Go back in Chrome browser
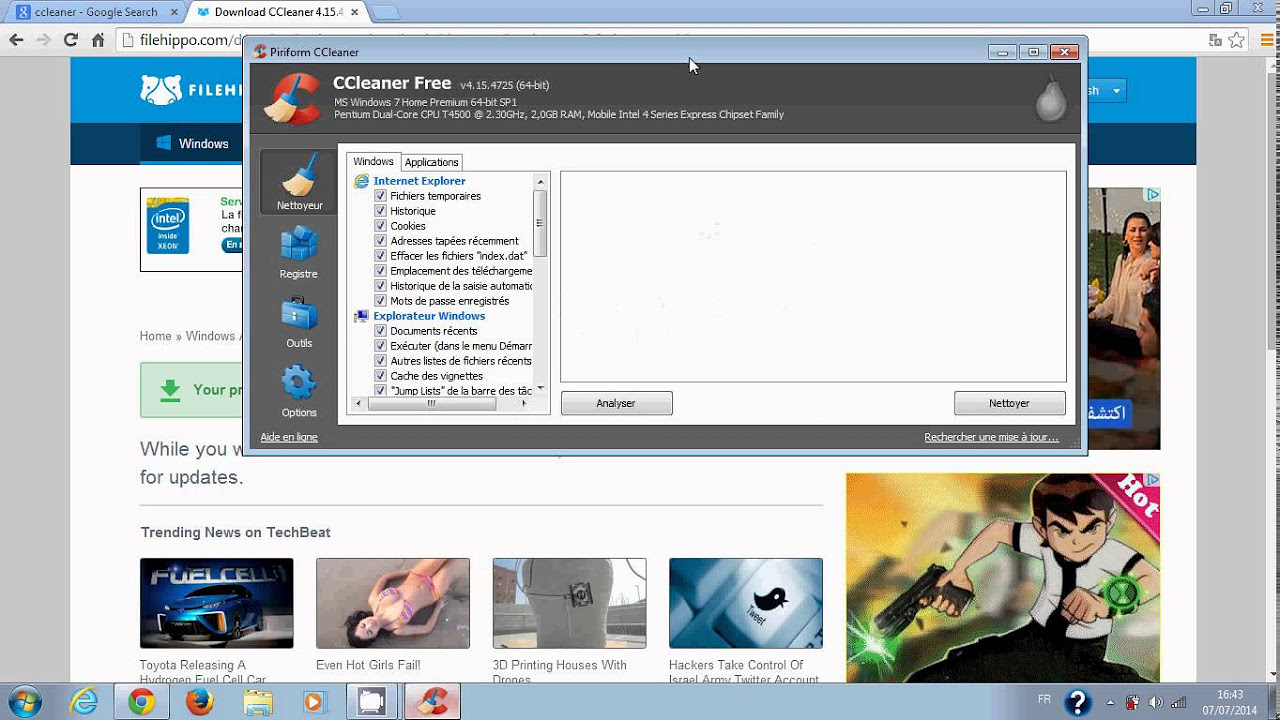The width and height of the screenshot is (1280, 720). [16, 40]
